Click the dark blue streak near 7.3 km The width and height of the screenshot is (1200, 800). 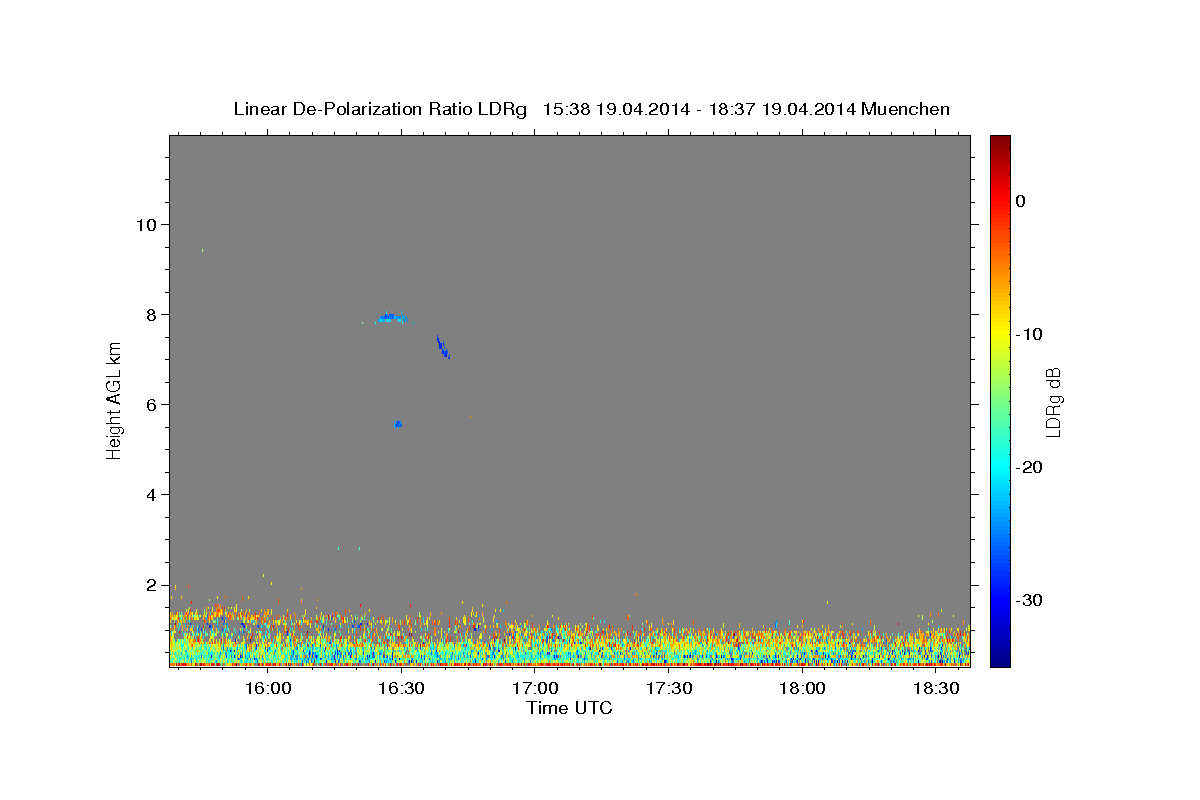[x=443, y=347]
